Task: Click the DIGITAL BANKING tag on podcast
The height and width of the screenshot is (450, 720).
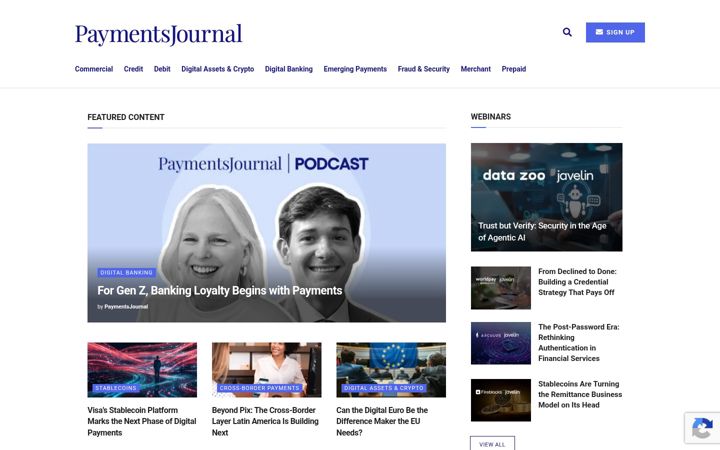Action: pyautogui.click(x=126, y=273)
